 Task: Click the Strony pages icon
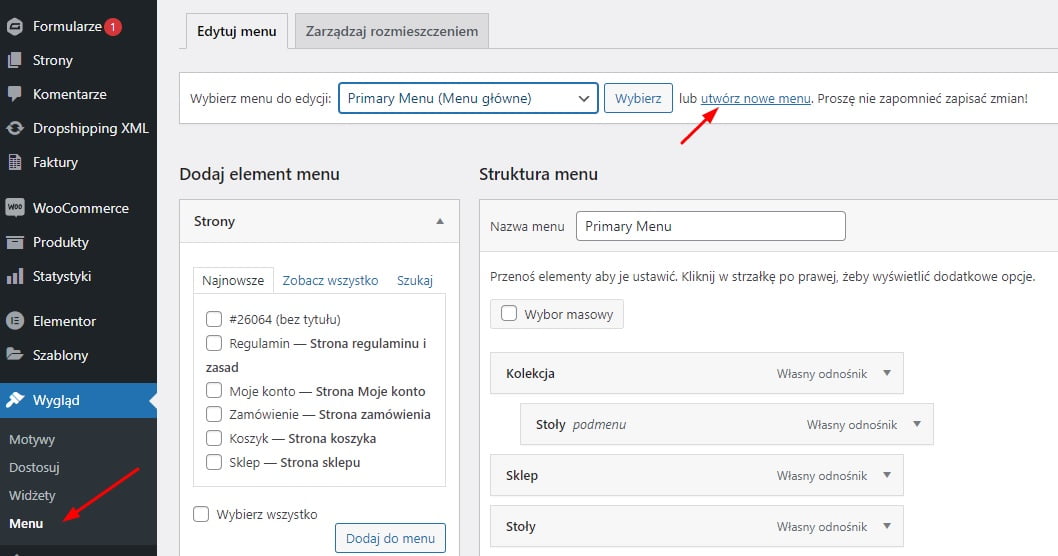[x=14, y=60]
